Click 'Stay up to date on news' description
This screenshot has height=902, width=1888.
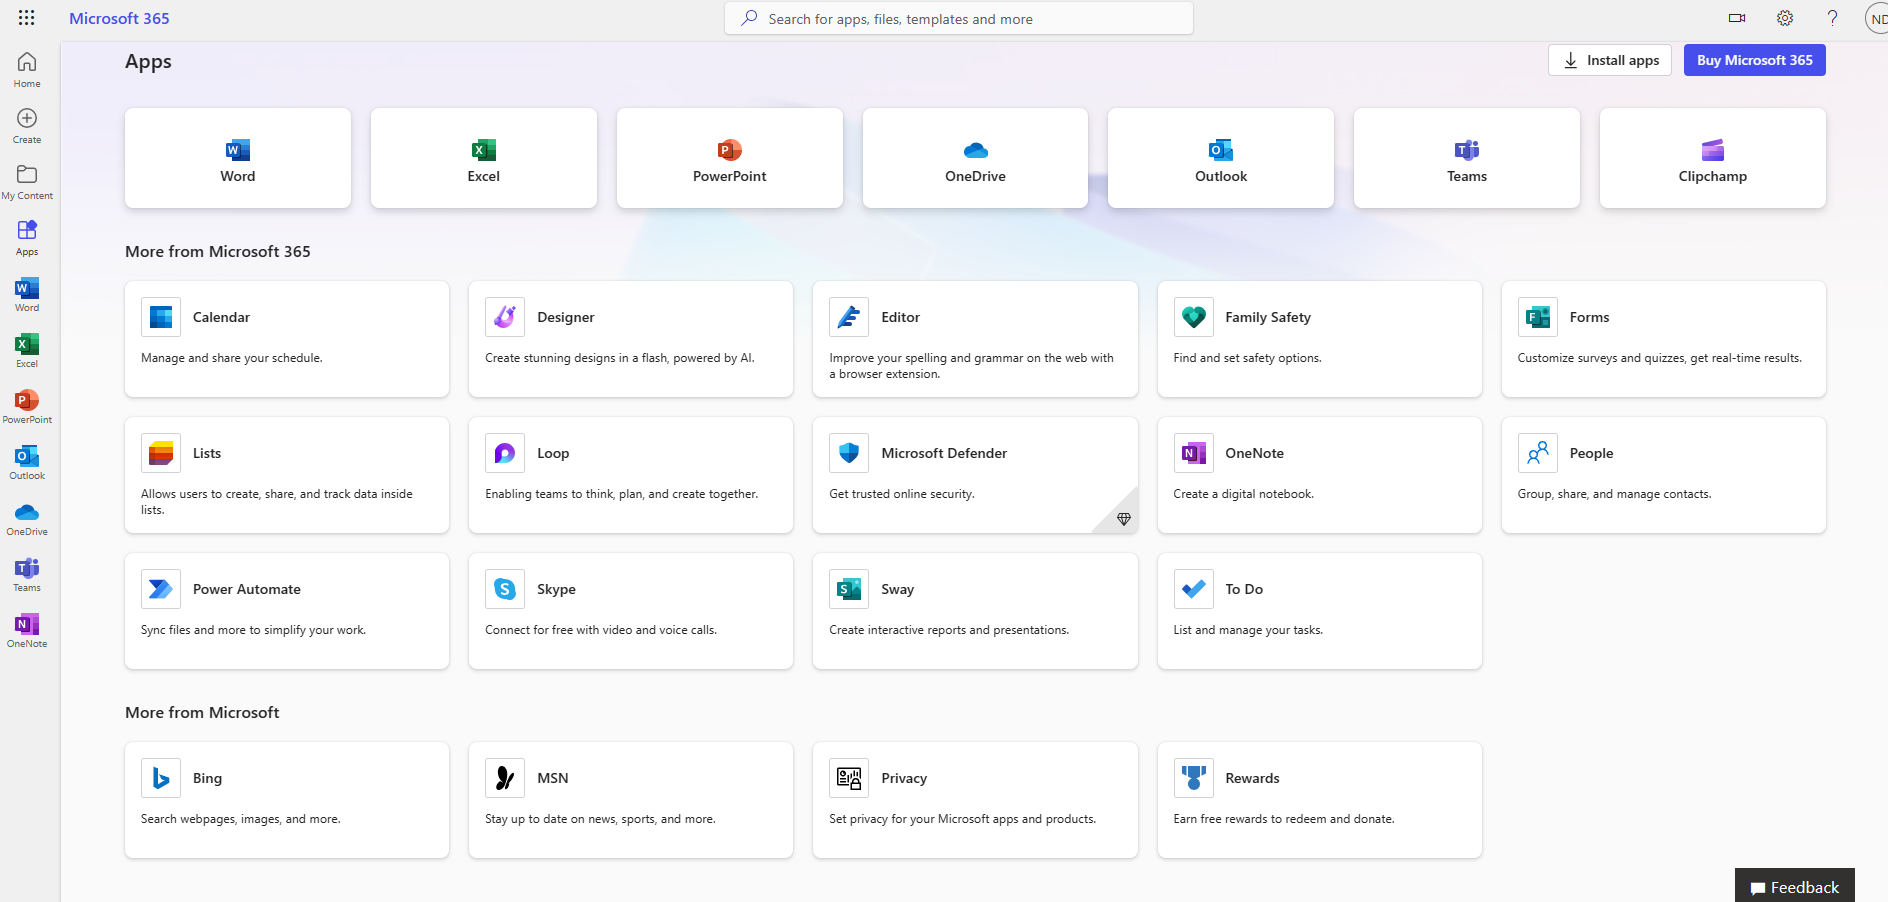pyautogui.click(x=600, y=819)
